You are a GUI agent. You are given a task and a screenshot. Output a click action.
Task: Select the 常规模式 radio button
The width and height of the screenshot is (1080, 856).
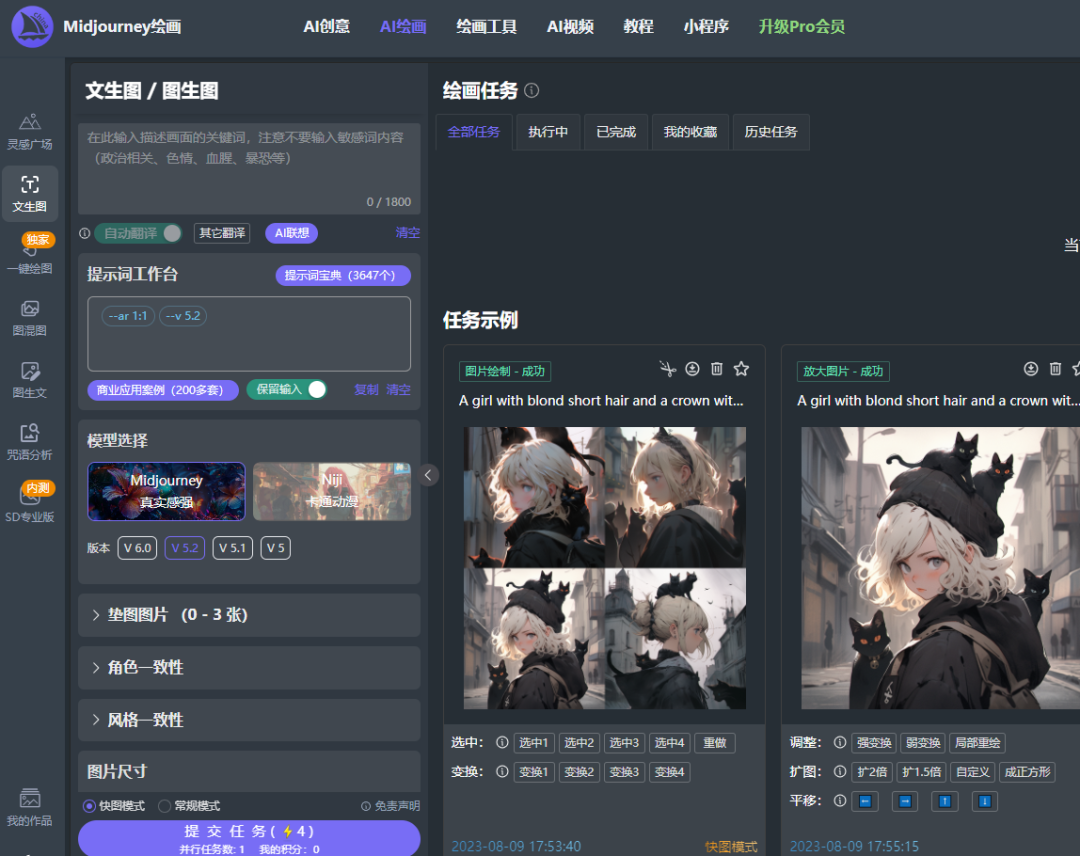tap(165, 806)
